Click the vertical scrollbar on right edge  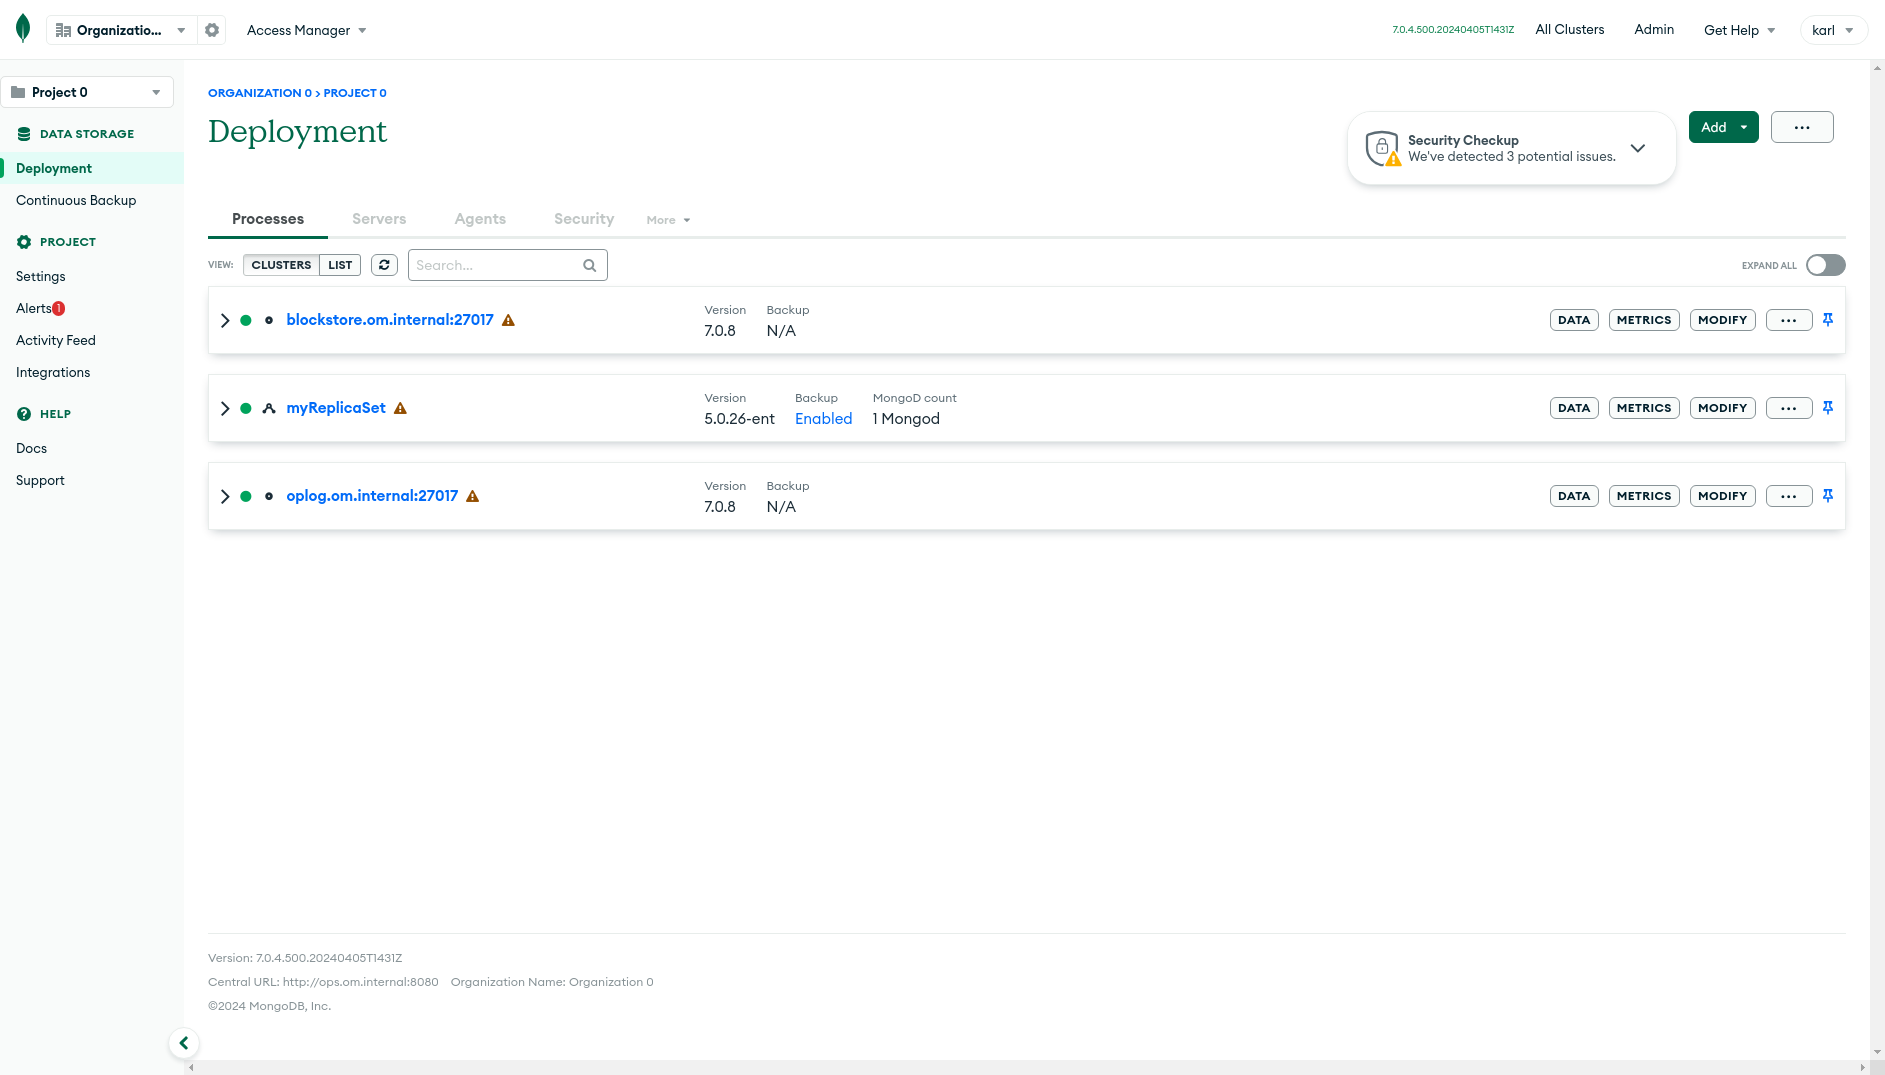1877,560
